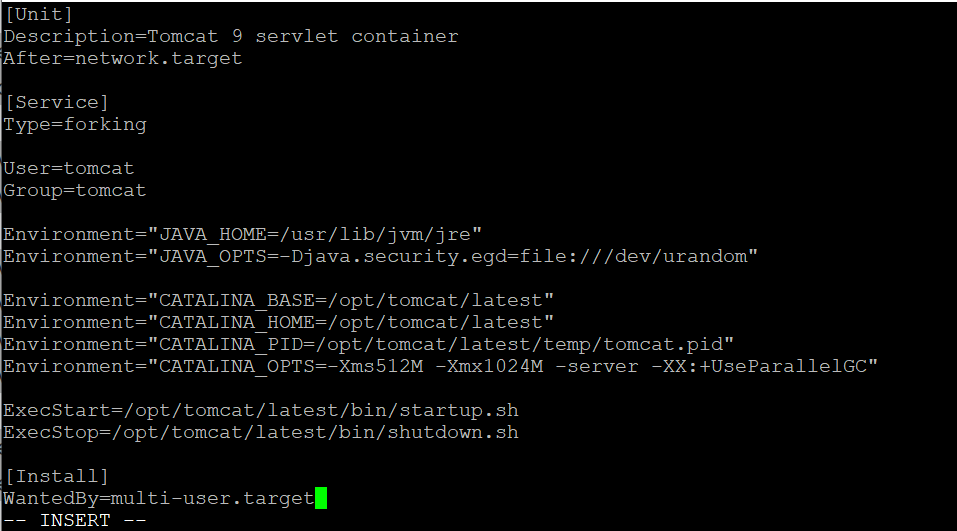957x531 pixels.
Task: Click the WantedBy=multi-user.target line
Action: tap(159, 498)
